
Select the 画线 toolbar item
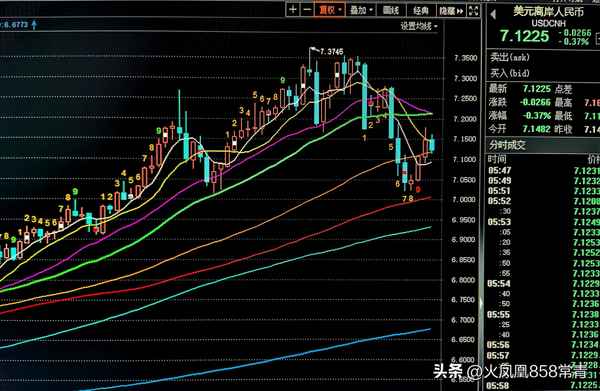(x=391, y=10)
